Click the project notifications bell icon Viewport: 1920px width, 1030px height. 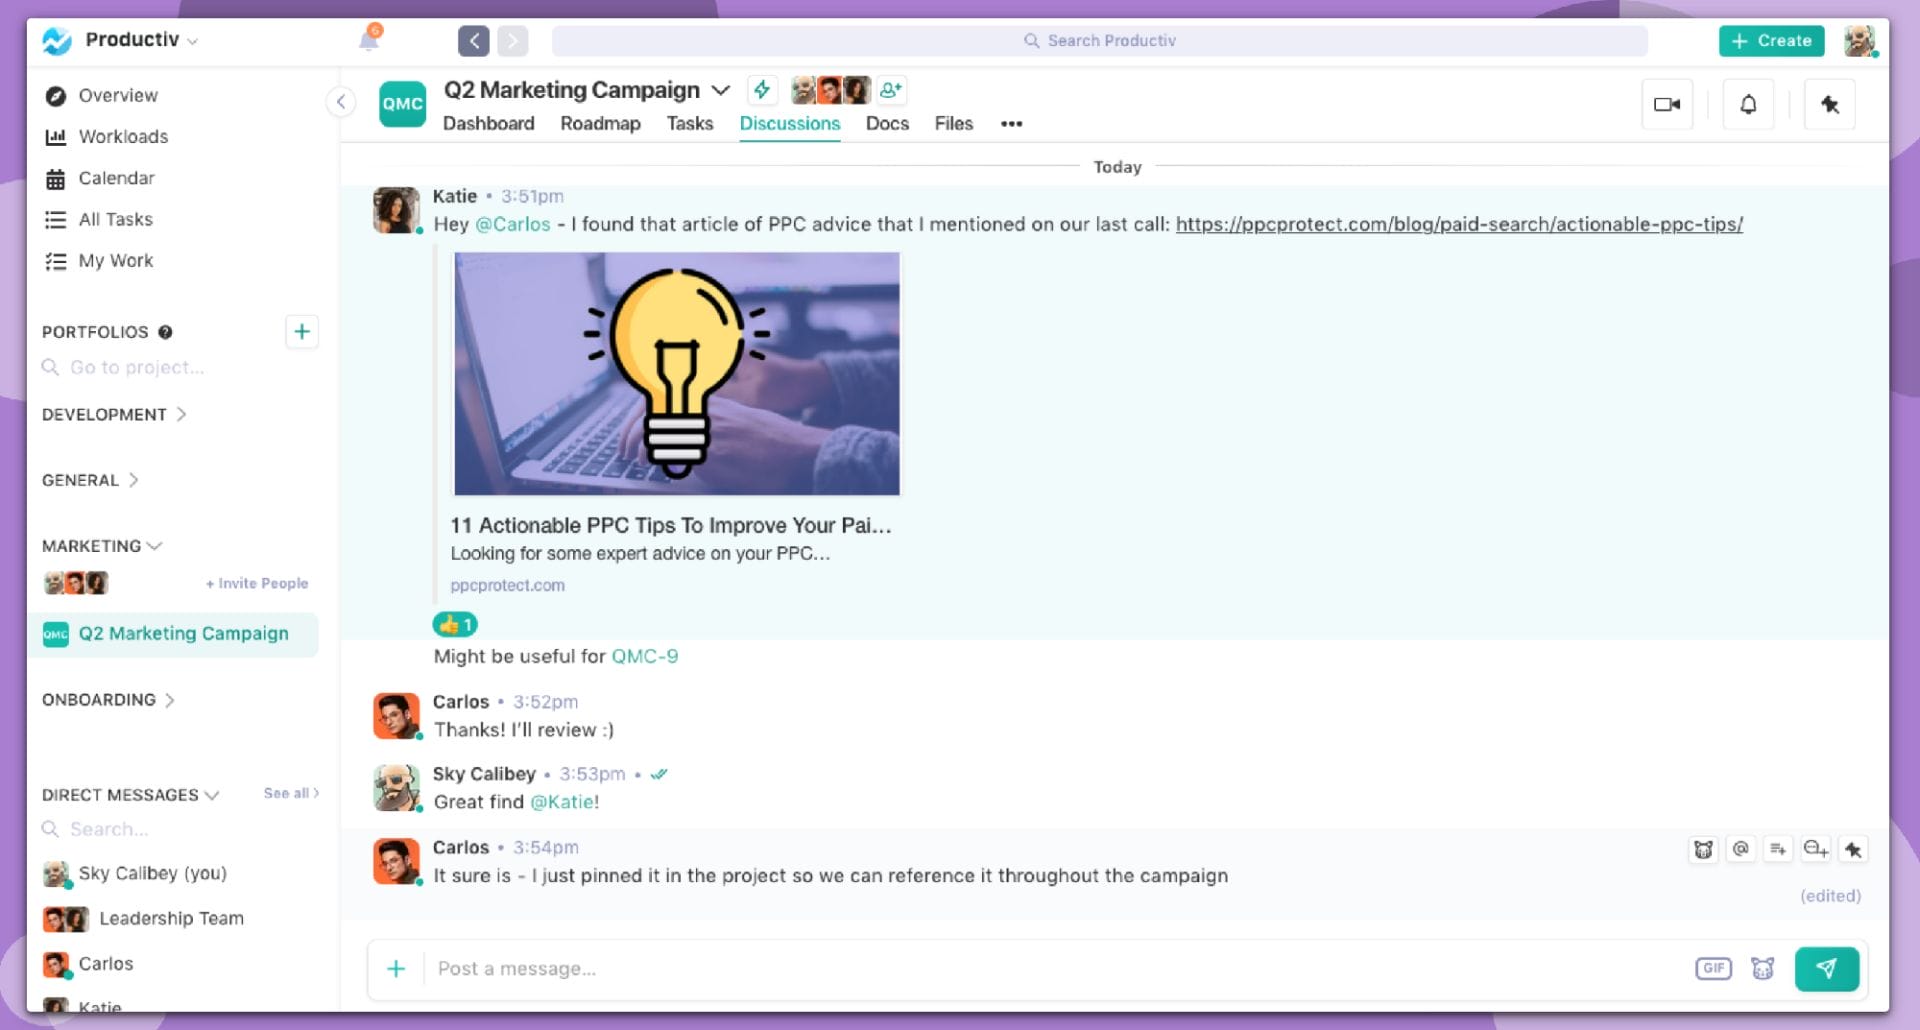1747,104
